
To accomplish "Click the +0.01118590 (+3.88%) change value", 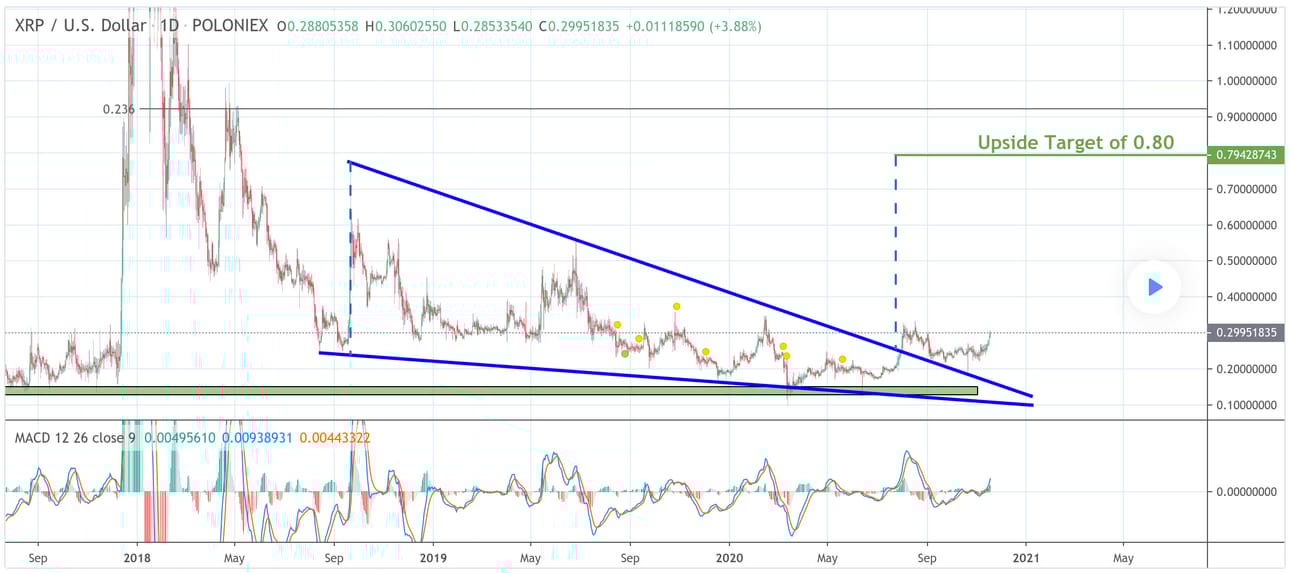I will pos(694,26).
